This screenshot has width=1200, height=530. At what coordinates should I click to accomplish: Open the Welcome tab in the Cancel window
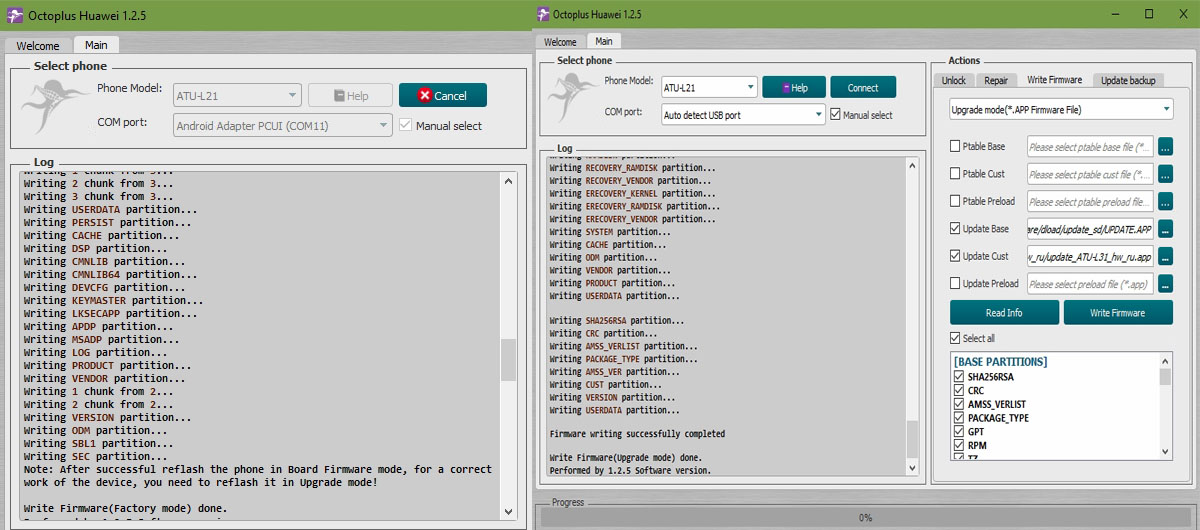38,46
